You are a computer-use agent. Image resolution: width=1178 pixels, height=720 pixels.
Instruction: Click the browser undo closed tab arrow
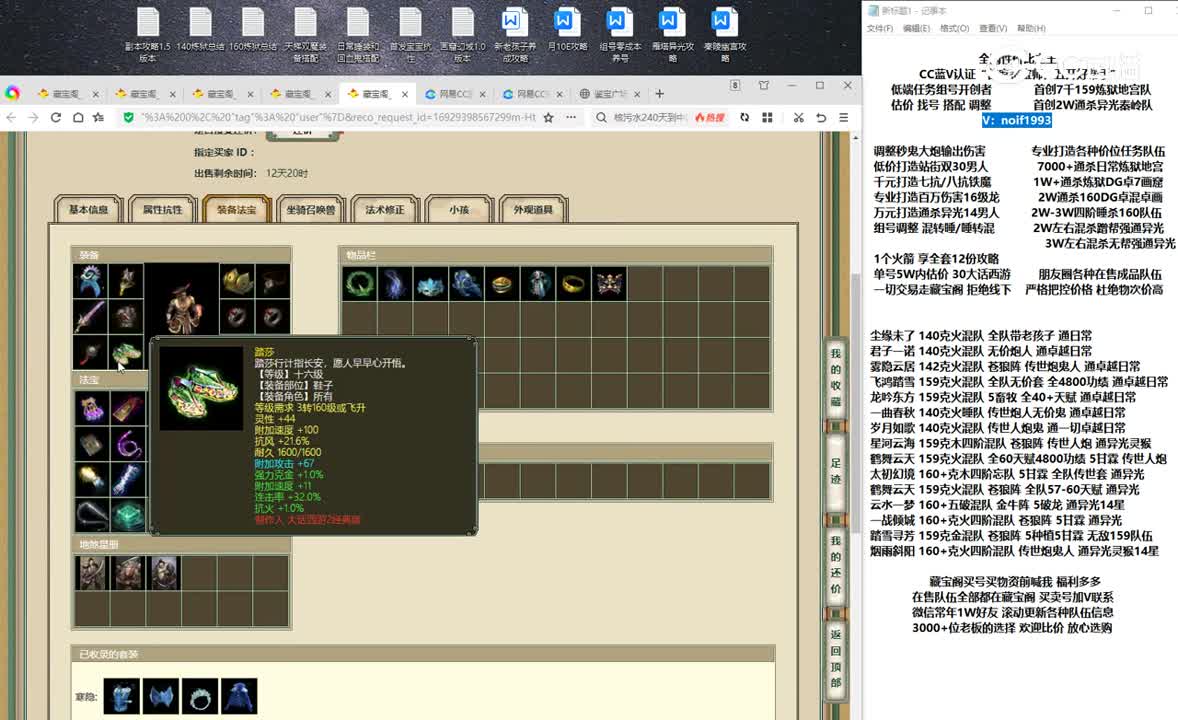tap(821, 117)
